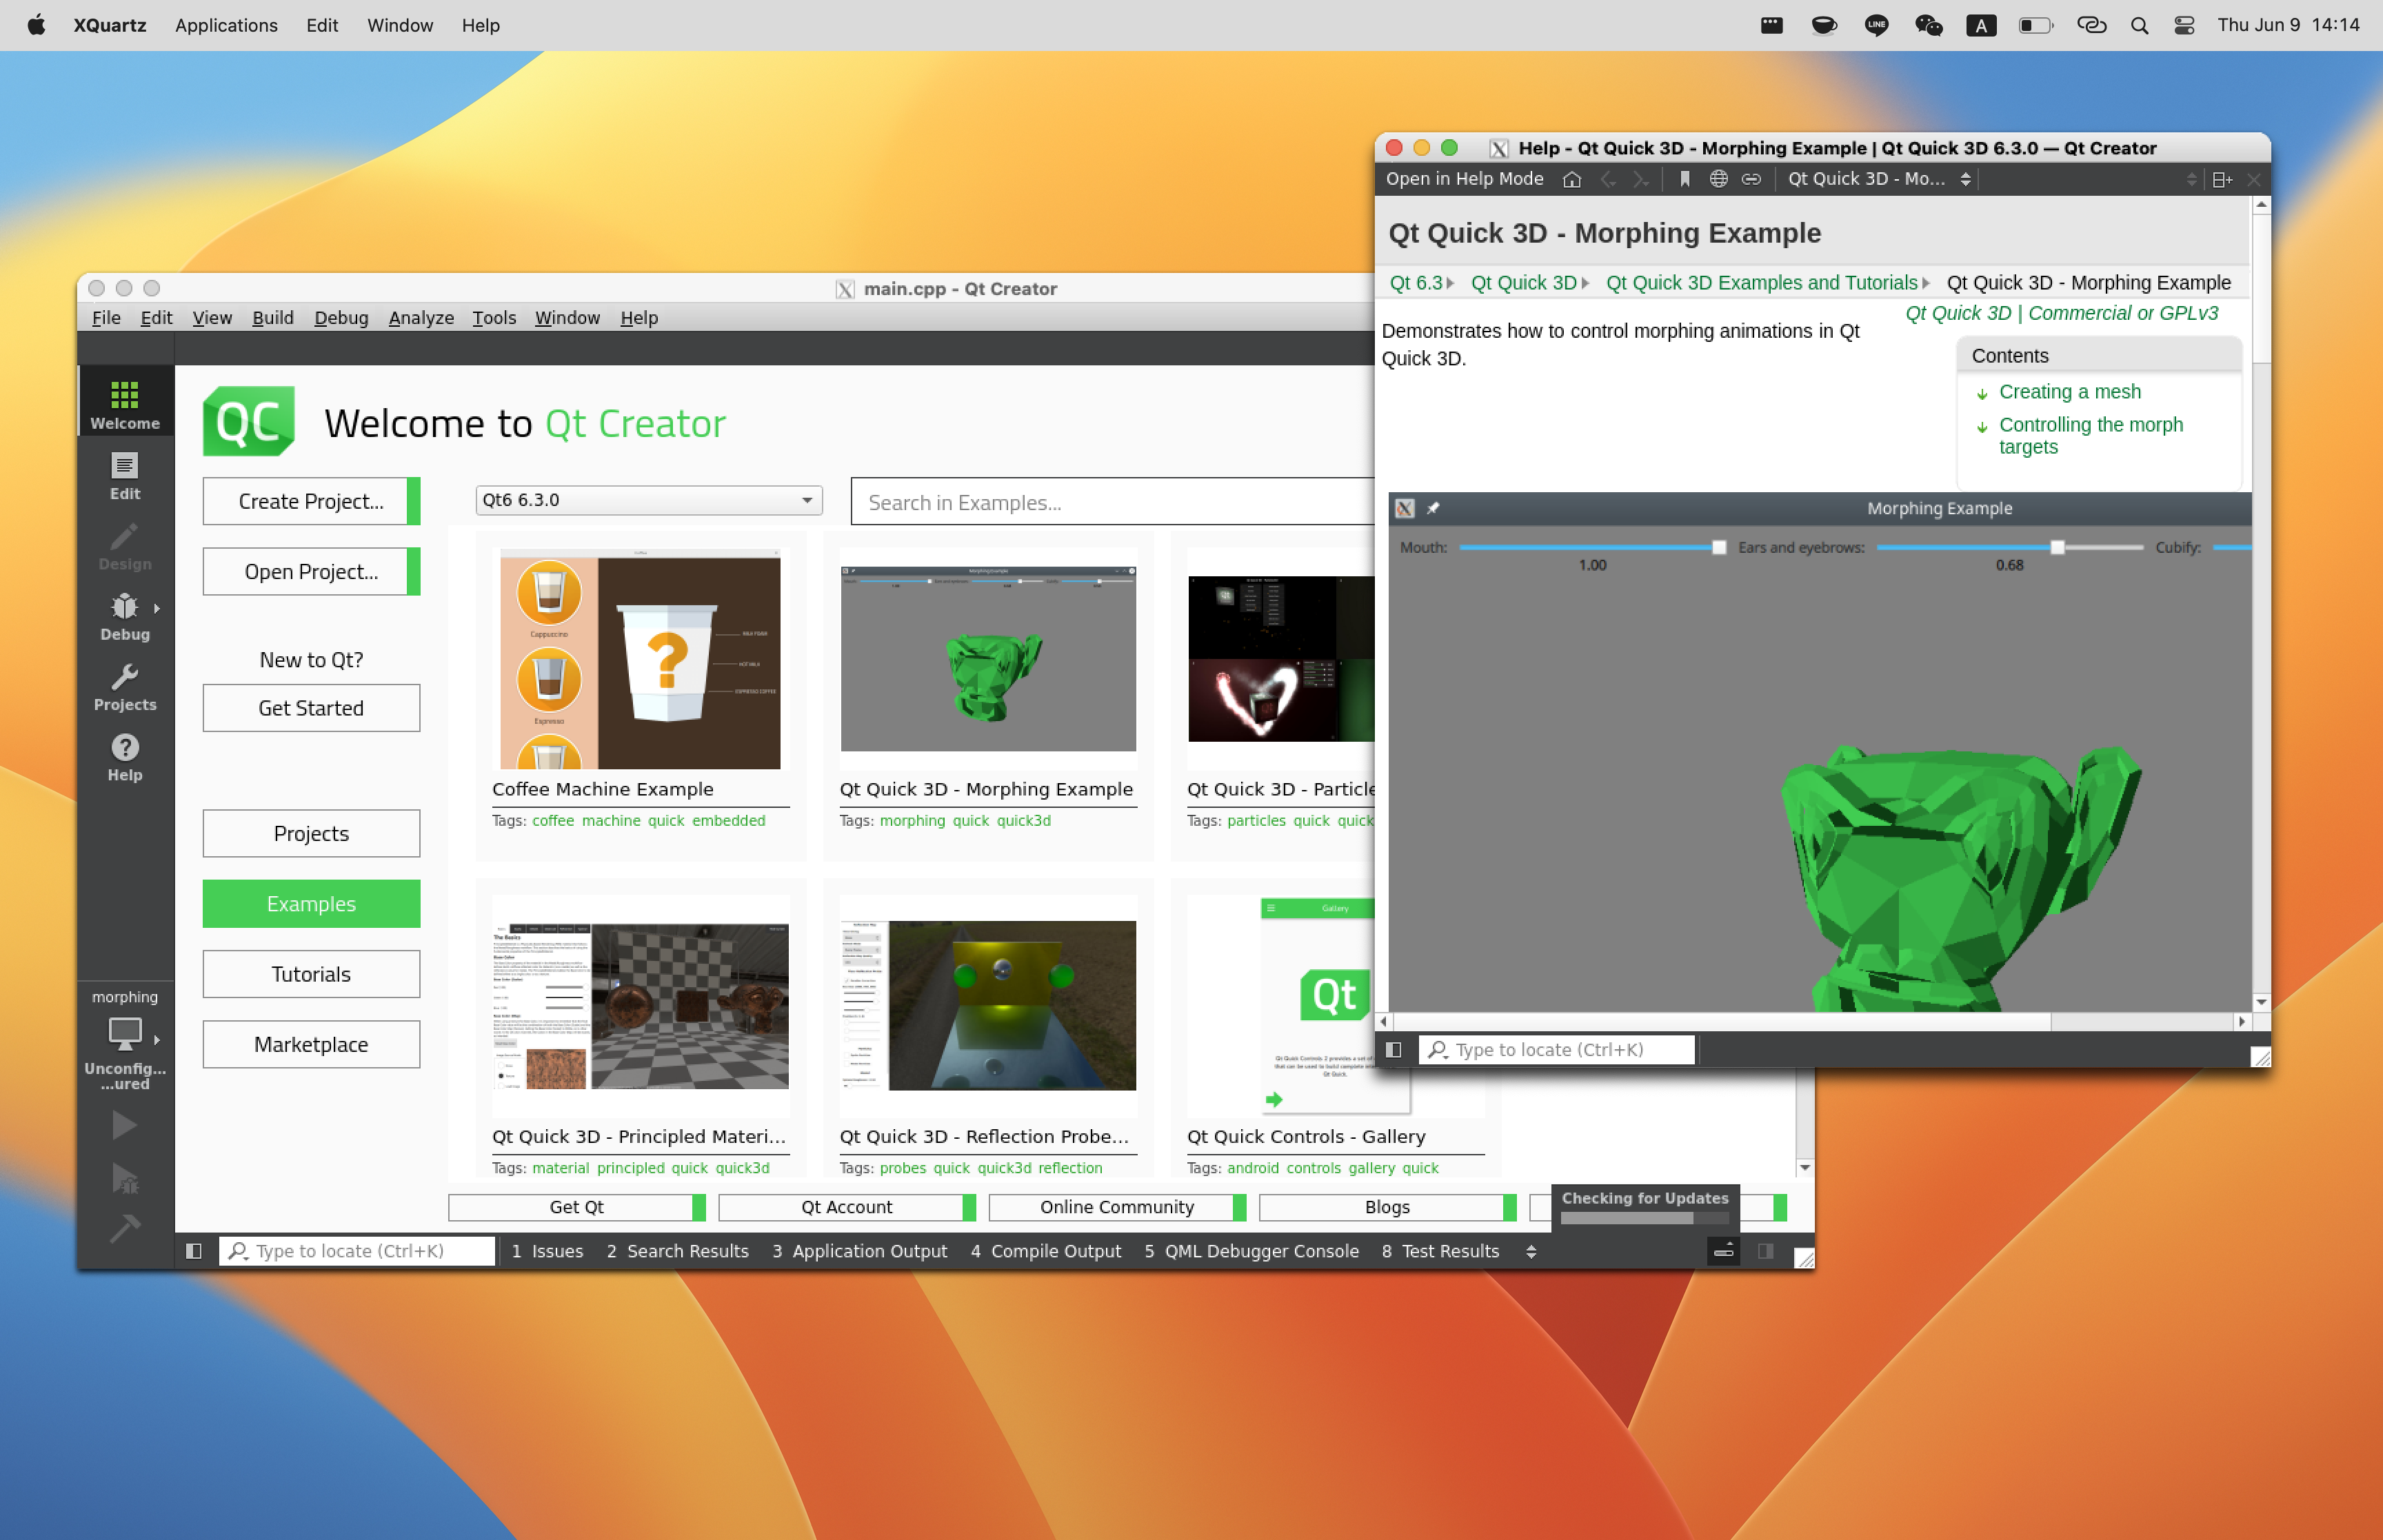This screenshot has height=1540, width=2383.
Task: Add bookmark in help toolbar
Action: [1684, 179]
